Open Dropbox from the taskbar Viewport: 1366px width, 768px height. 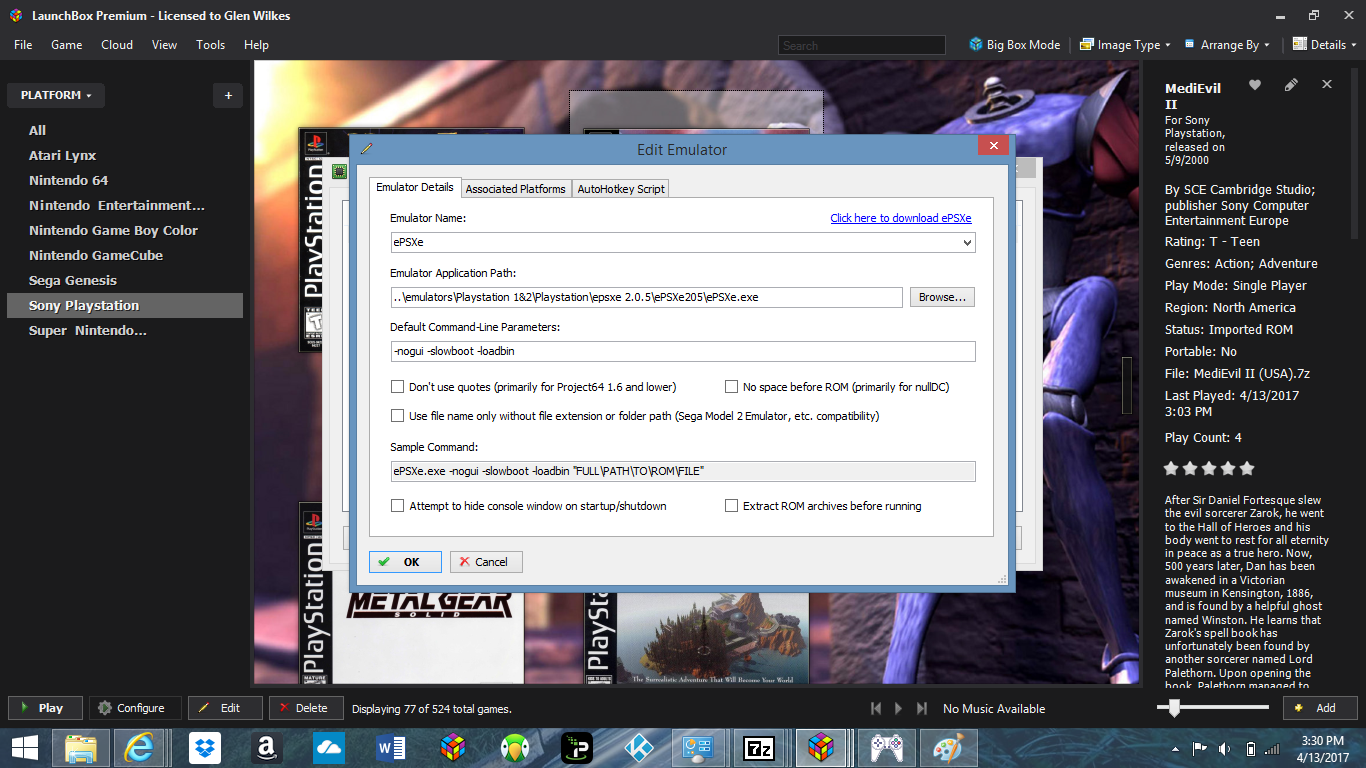pyautogui.click(x=206, y=747)
